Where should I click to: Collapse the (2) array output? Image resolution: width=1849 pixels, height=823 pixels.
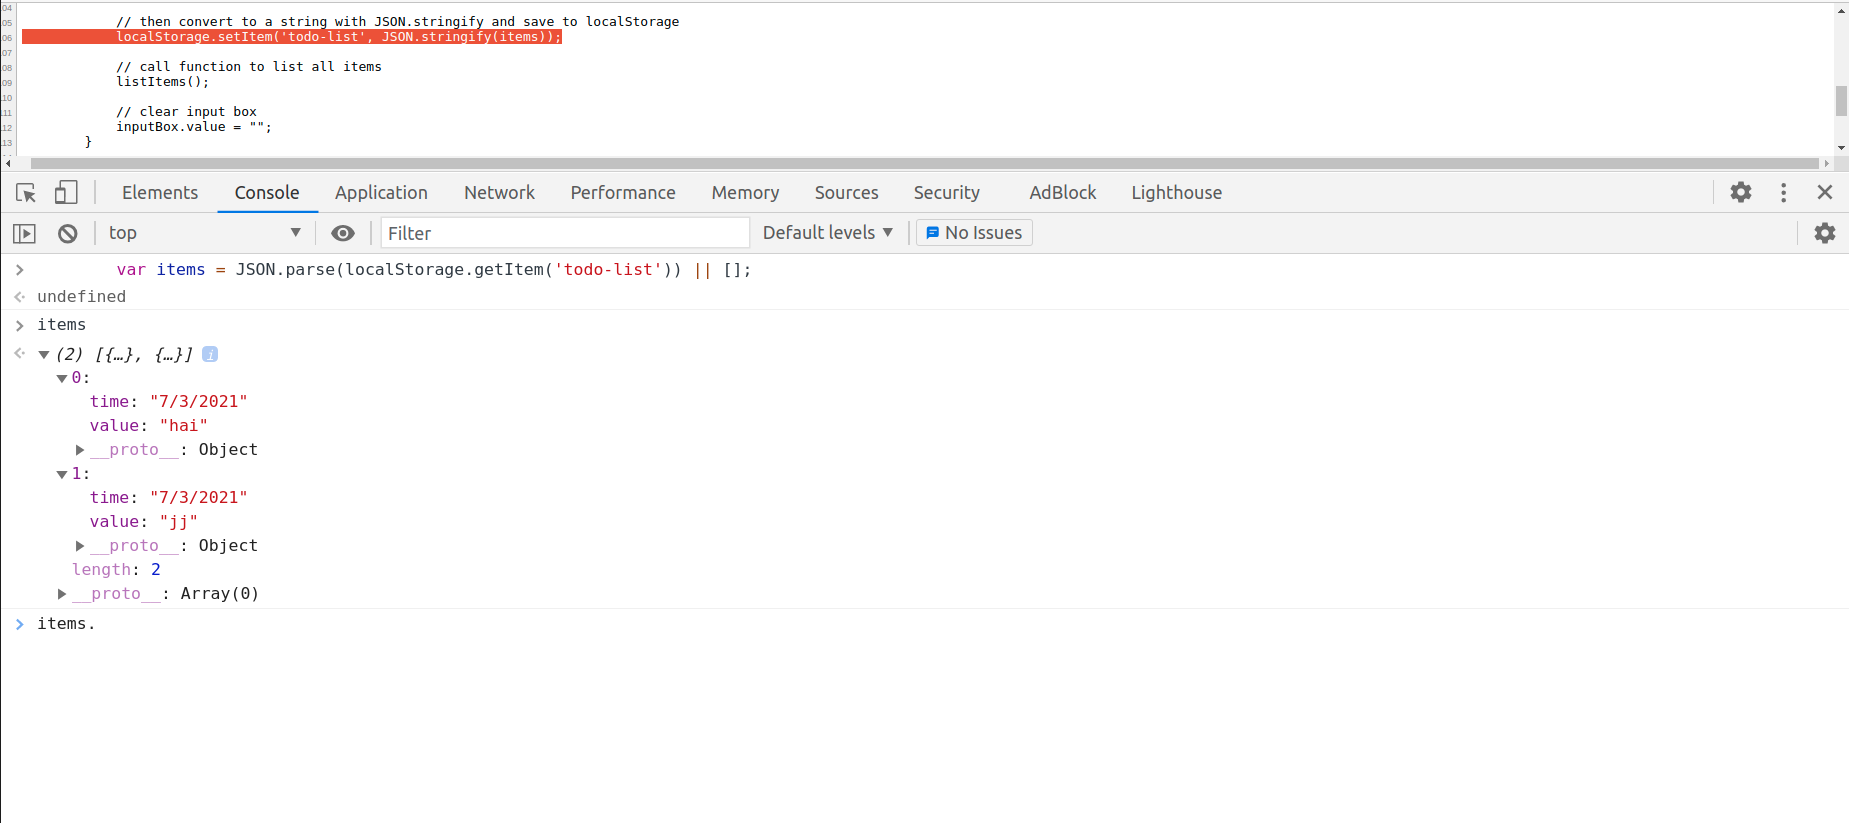pyautogui.click(x=44, y=354)
